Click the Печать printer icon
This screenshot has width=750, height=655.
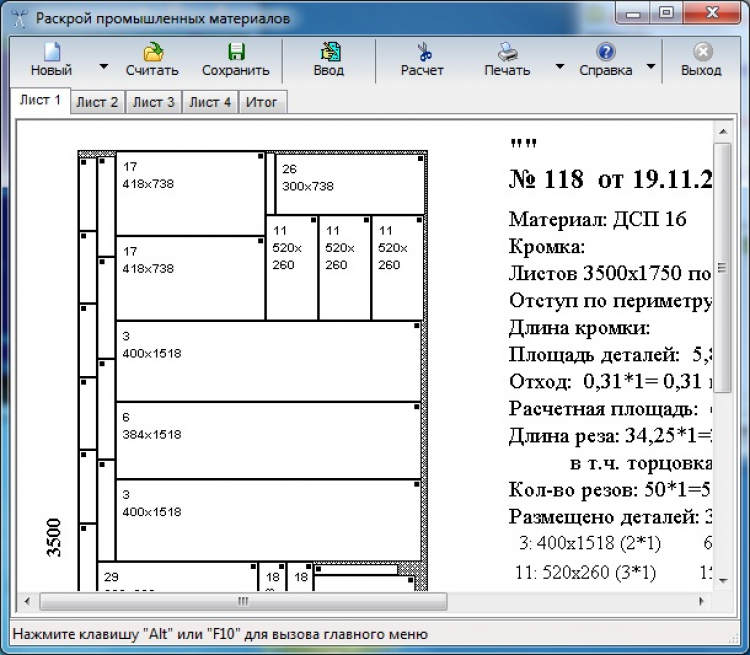(x=507, y=52)
